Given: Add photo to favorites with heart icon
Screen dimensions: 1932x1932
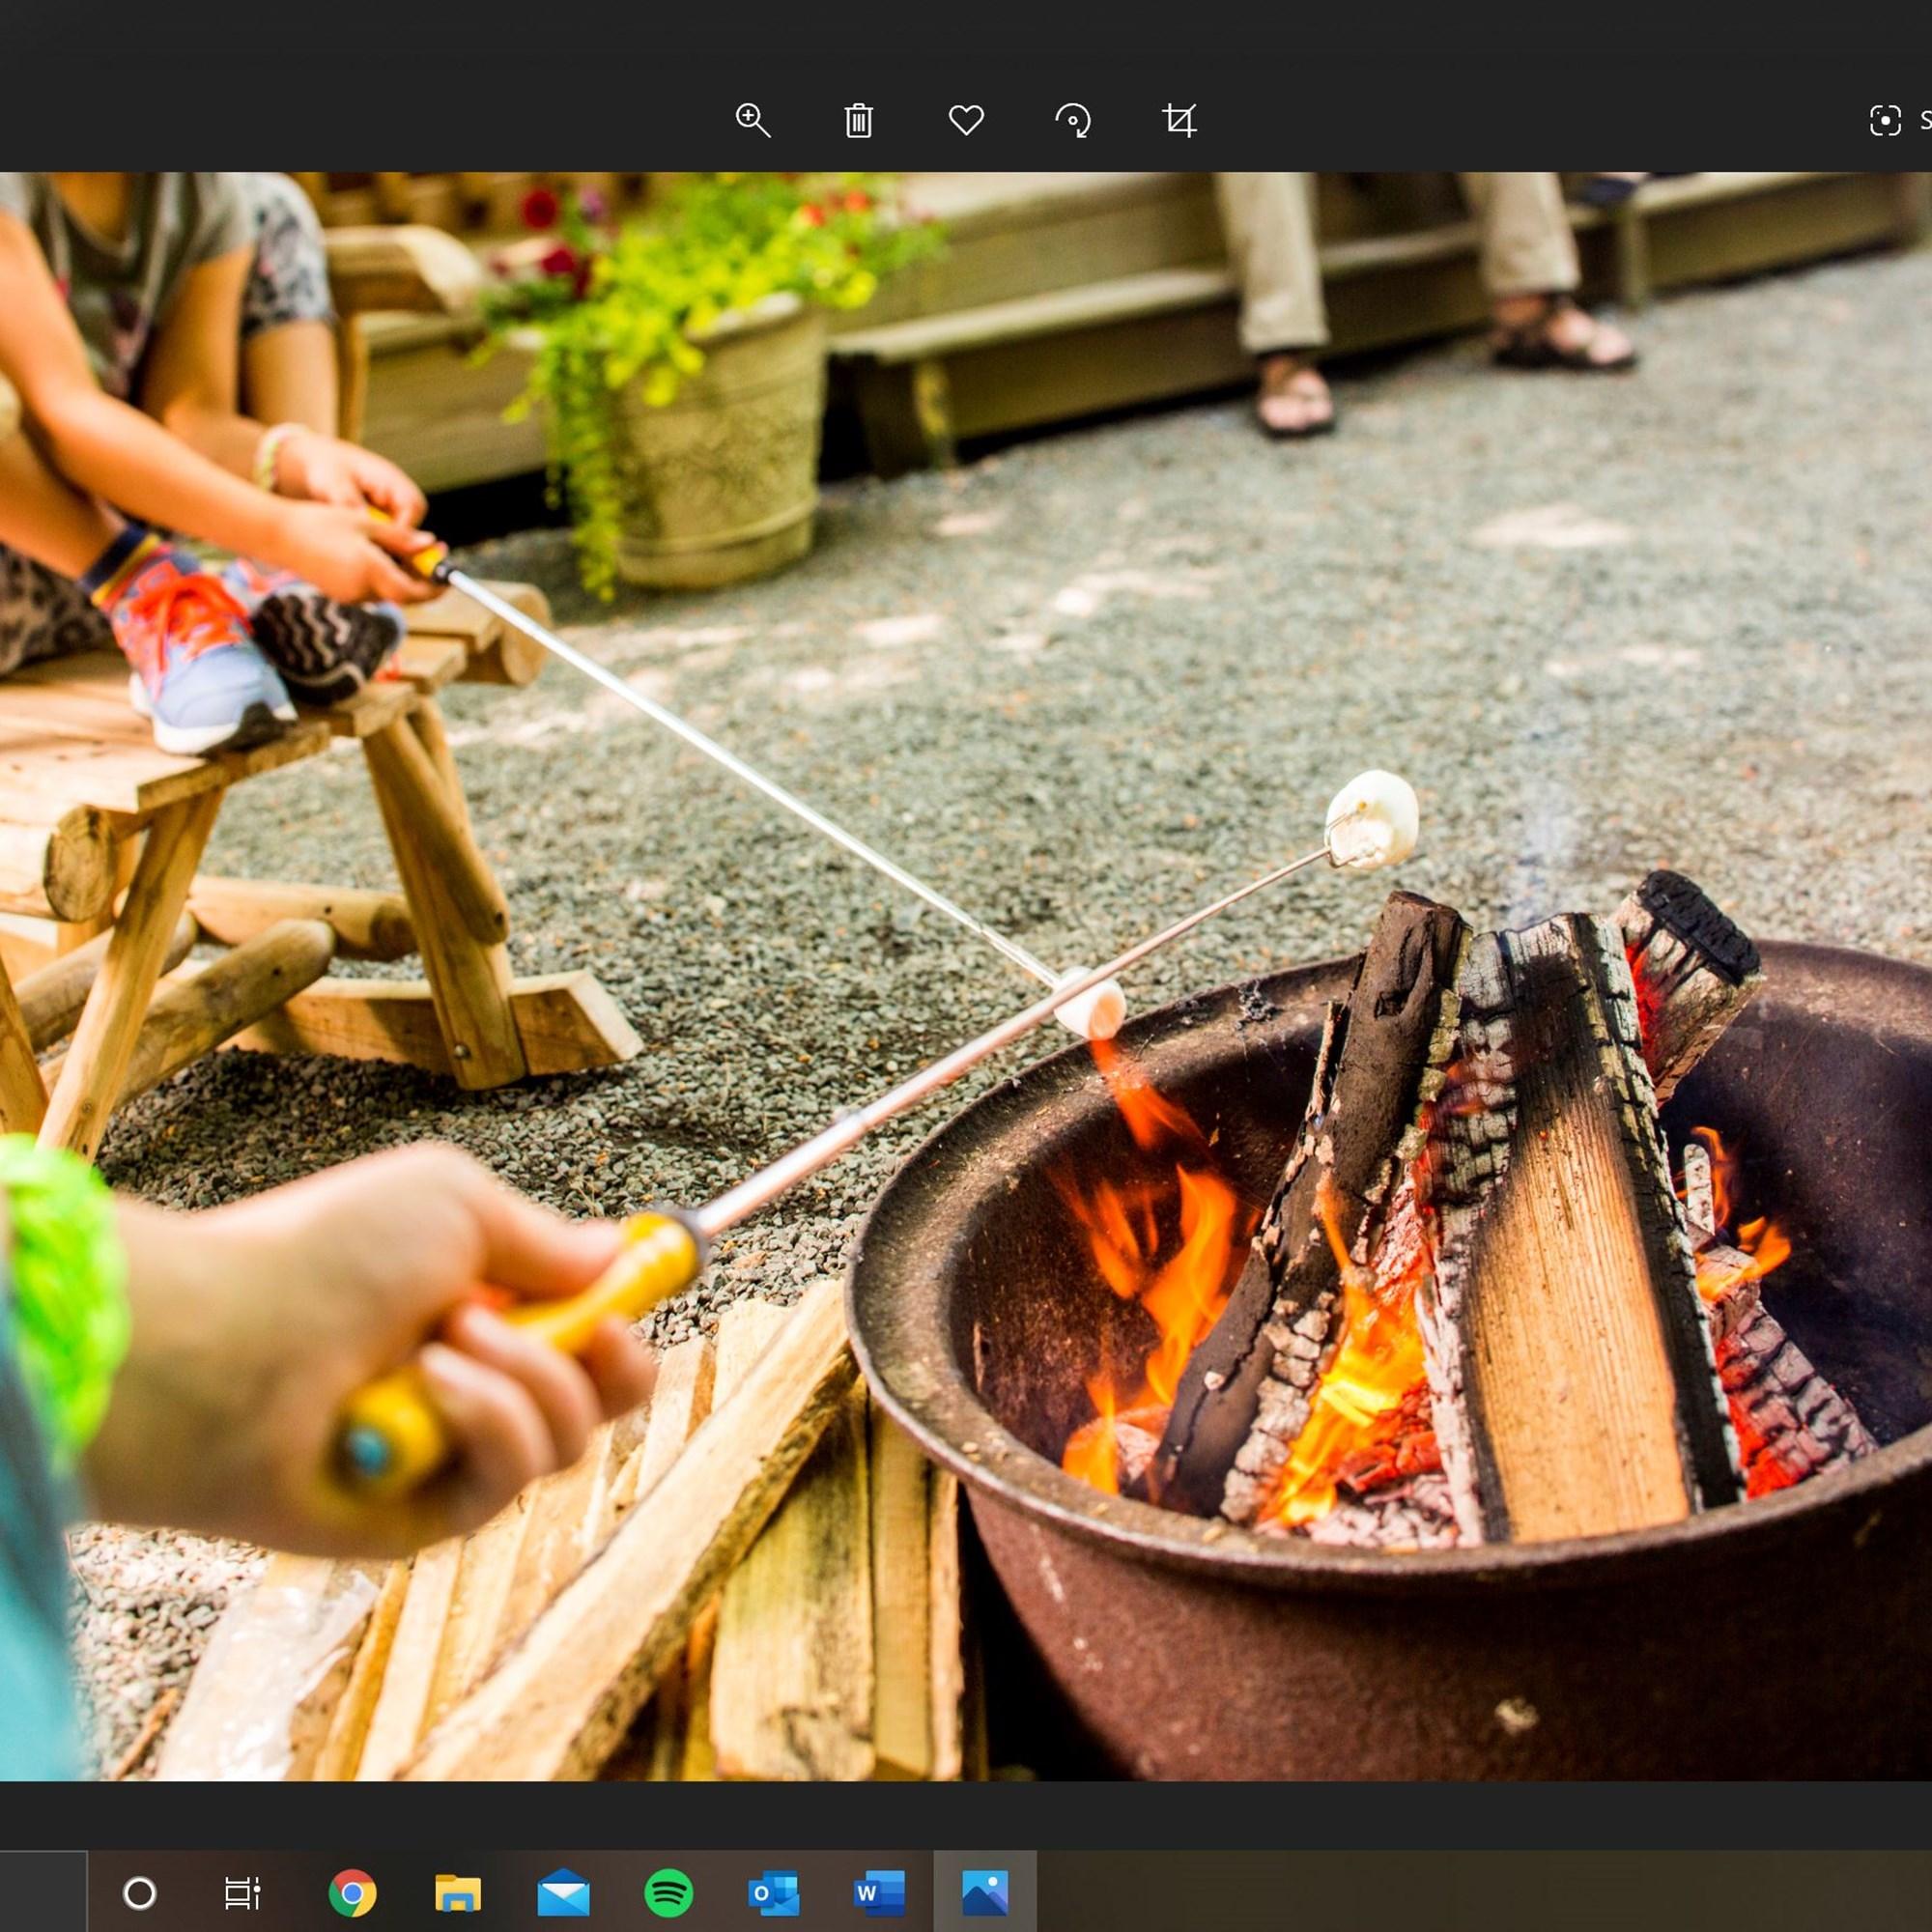Looking at the screenshot, I should [x=965, y=120].
